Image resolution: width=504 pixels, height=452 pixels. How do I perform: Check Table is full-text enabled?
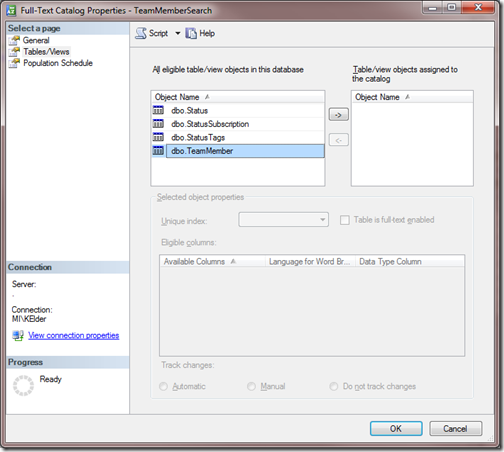(345, 220)
